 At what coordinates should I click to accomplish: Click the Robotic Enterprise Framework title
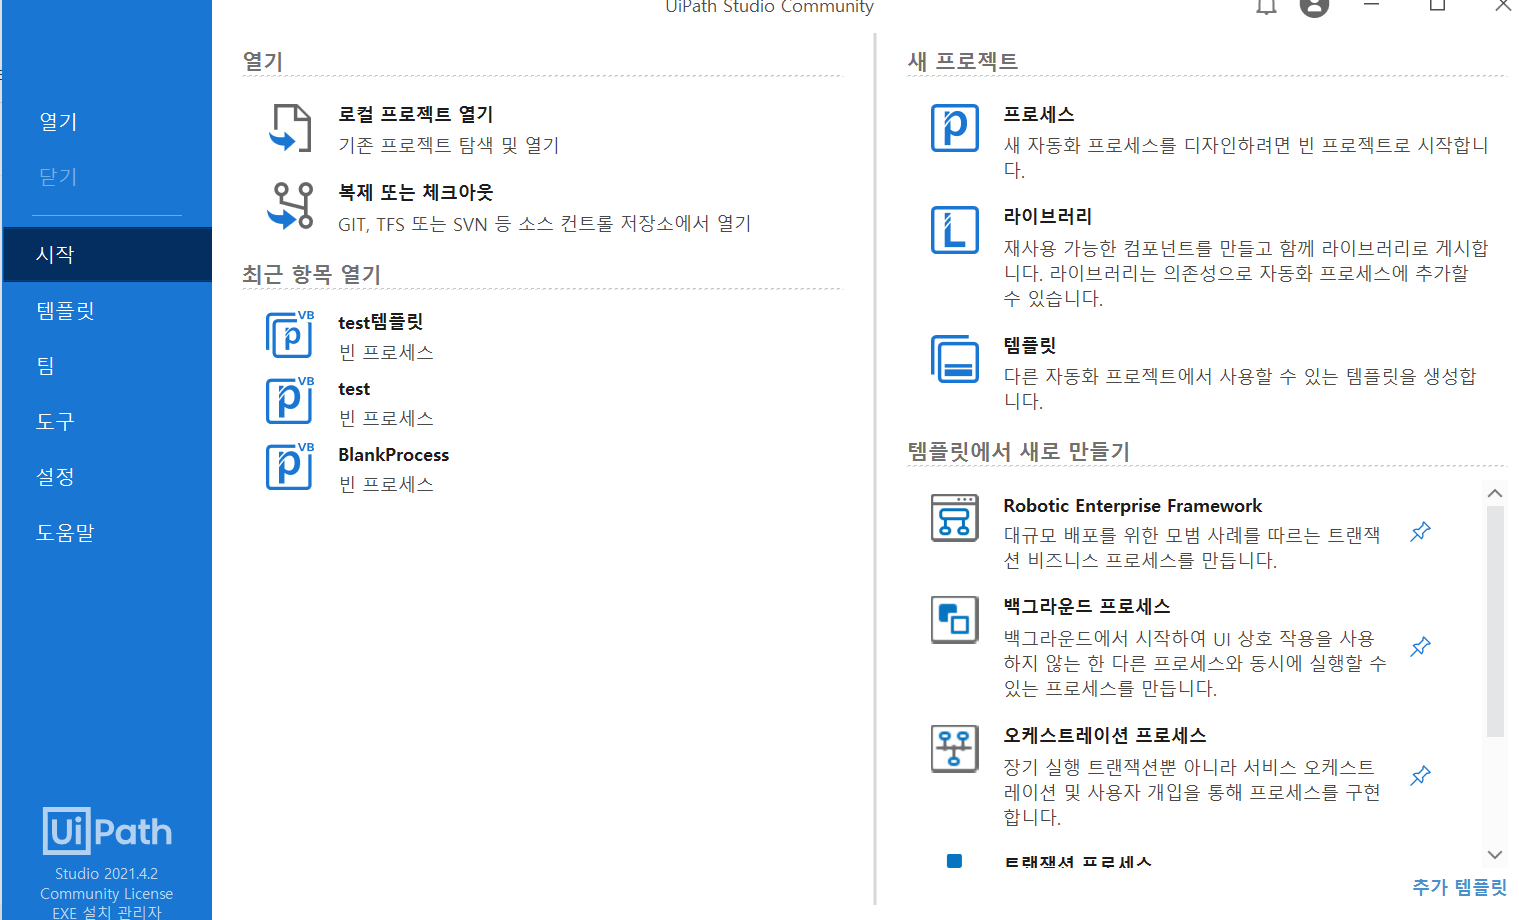[1133, 506]
